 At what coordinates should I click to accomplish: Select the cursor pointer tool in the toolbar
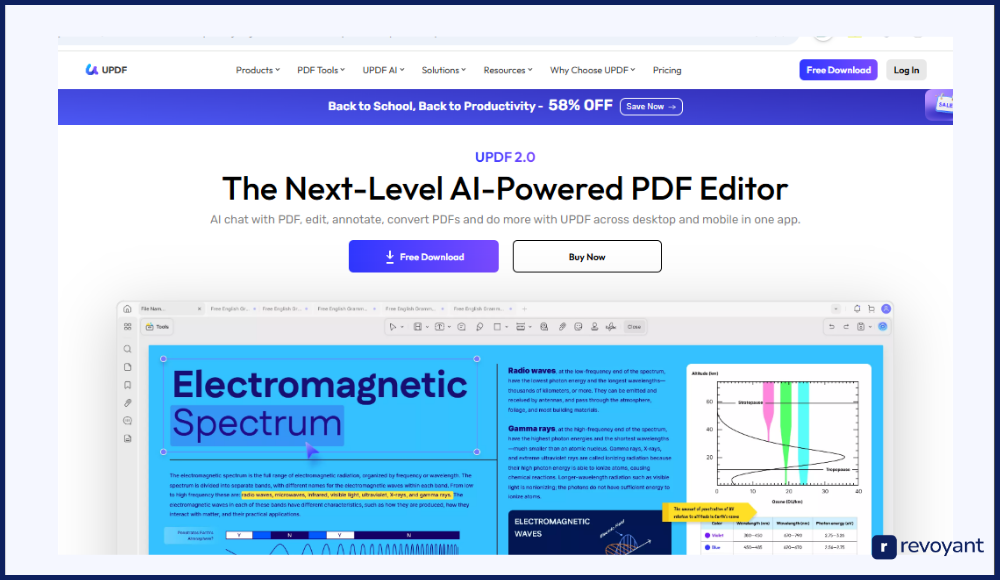pyautogui.click(x=393, y=327)
